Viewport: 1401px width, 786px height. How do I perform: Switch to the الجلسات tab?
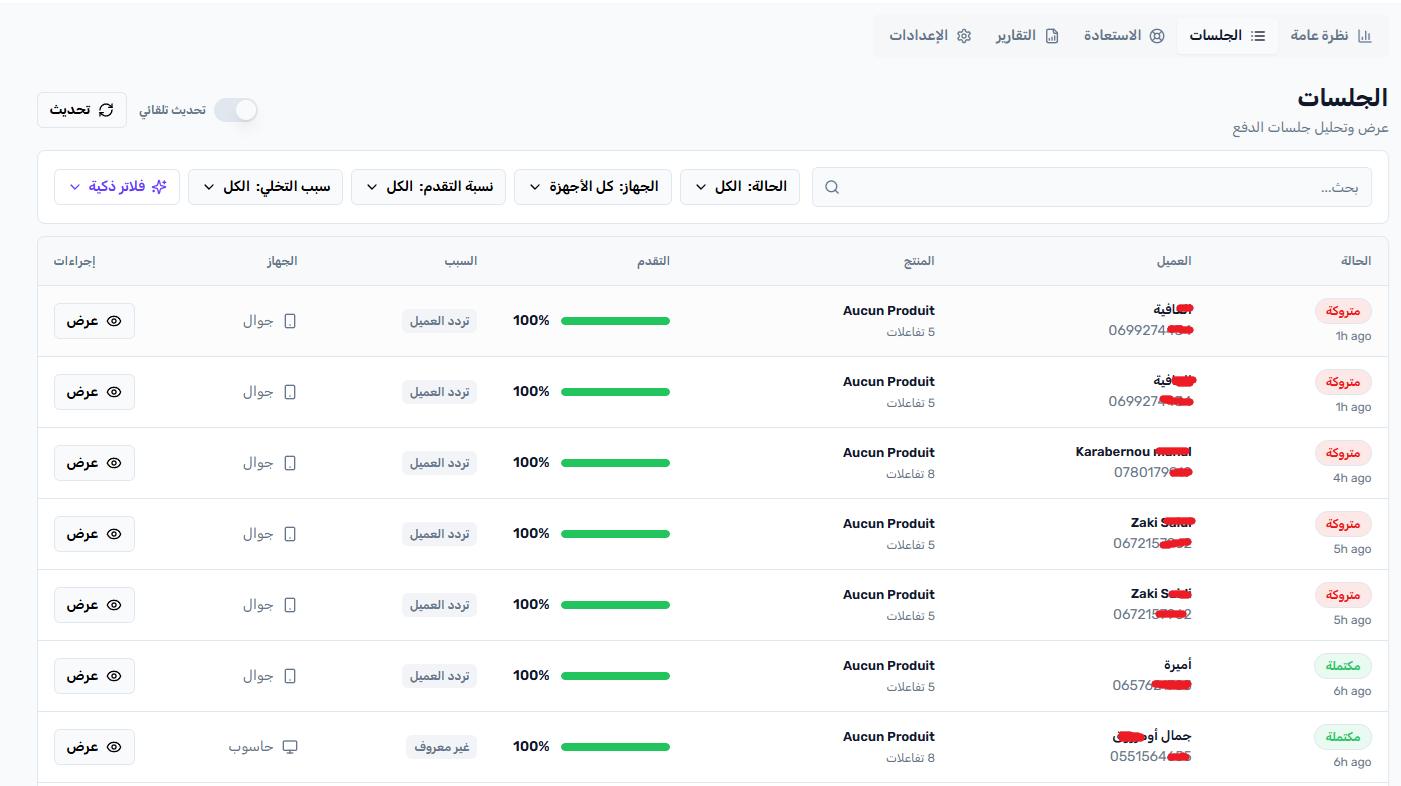(x=1227, y=36)
